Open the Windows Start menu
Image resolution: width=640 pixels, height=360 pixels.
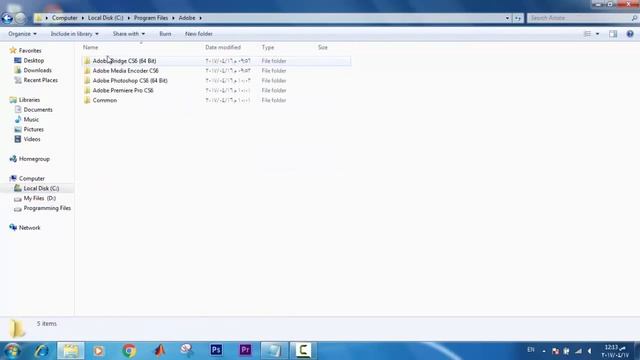pyautogui.click(x=12, y=351)
